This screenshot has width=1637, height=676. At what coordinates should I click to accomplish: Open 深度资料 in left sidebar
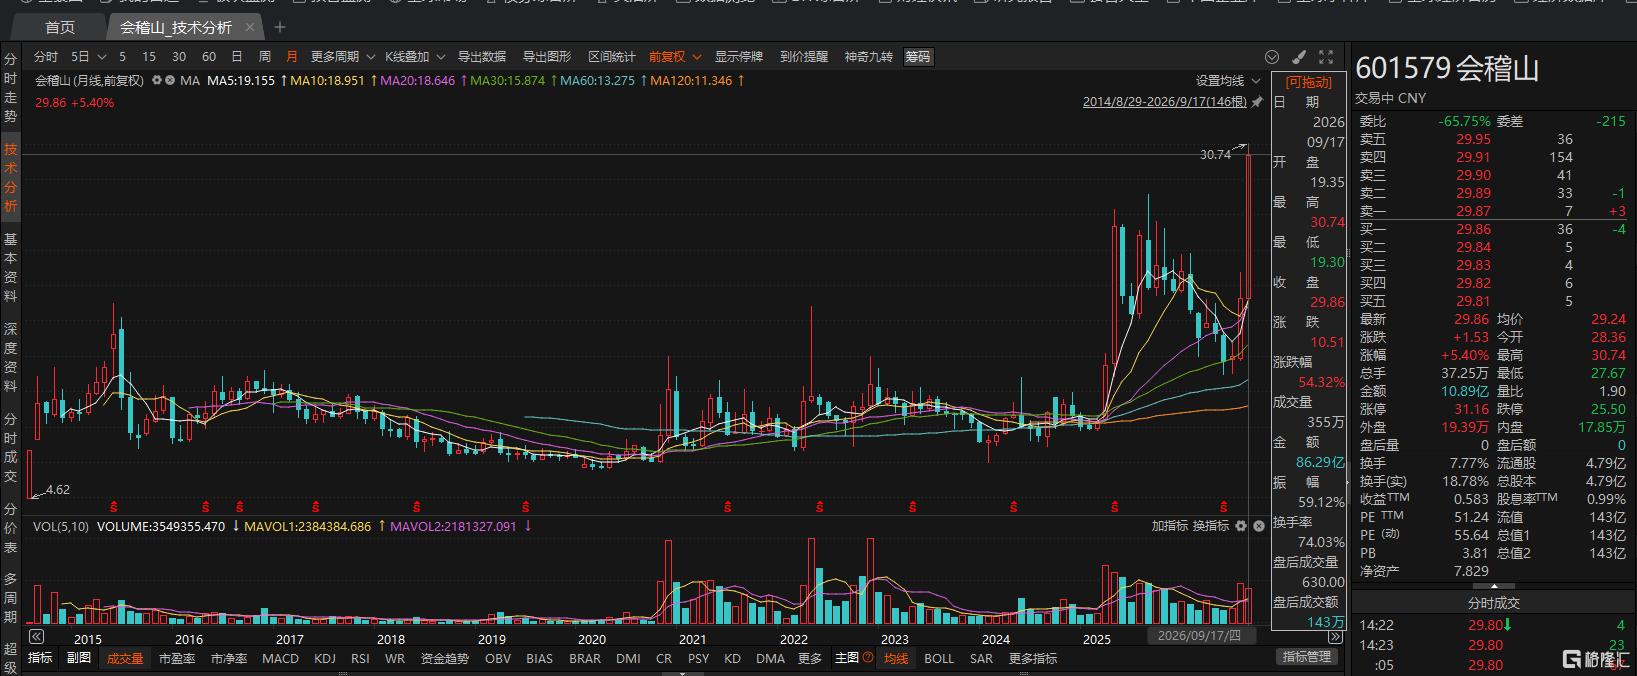coord(10,358)
